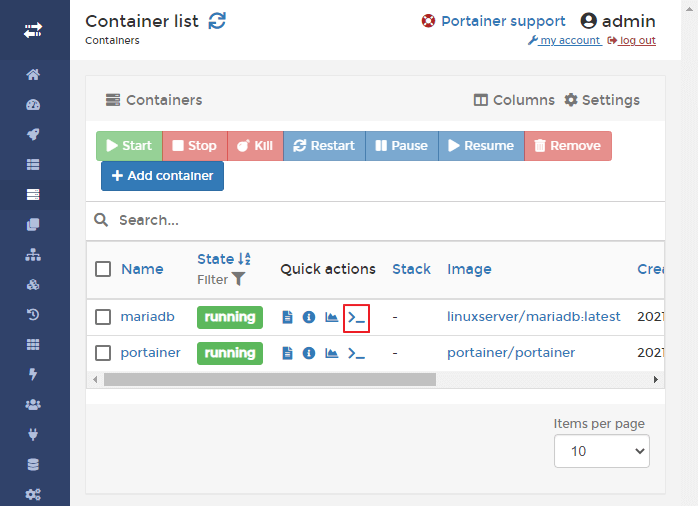The width and height of the screenshot is (698, 506).
Task: View stats chart for the portainer container
Action: click(332, 353)
